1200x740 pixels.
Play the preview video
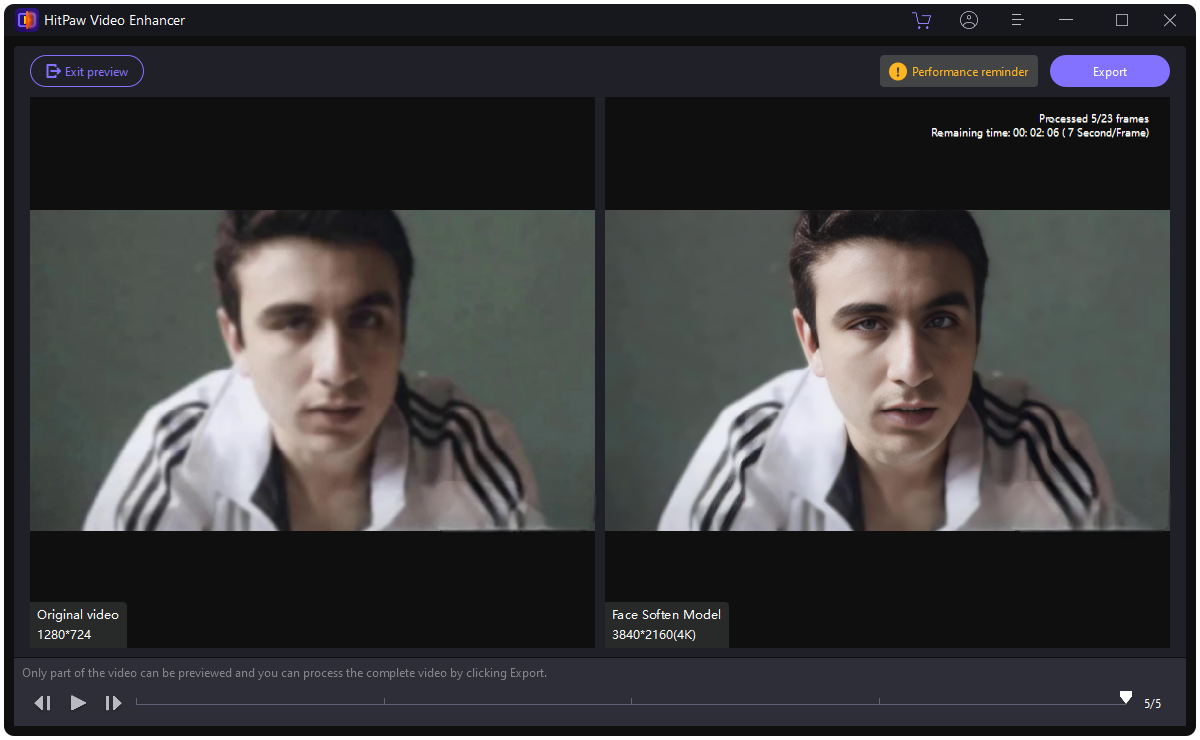click(x=78, y=703)
